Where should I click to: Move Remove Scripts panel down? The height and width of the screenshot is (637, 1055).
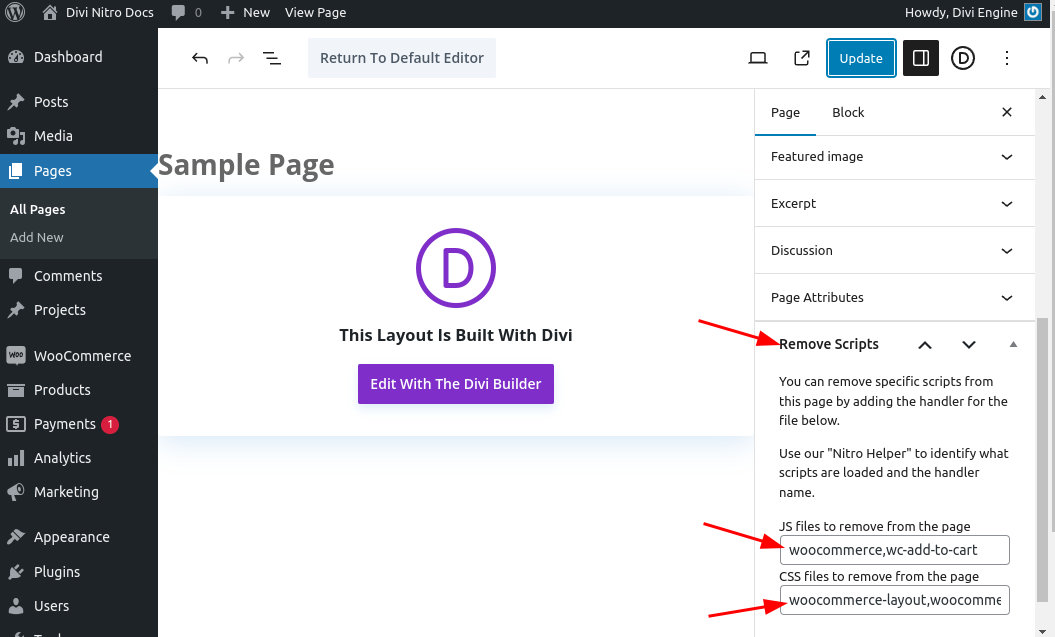(x=968, y=344)
